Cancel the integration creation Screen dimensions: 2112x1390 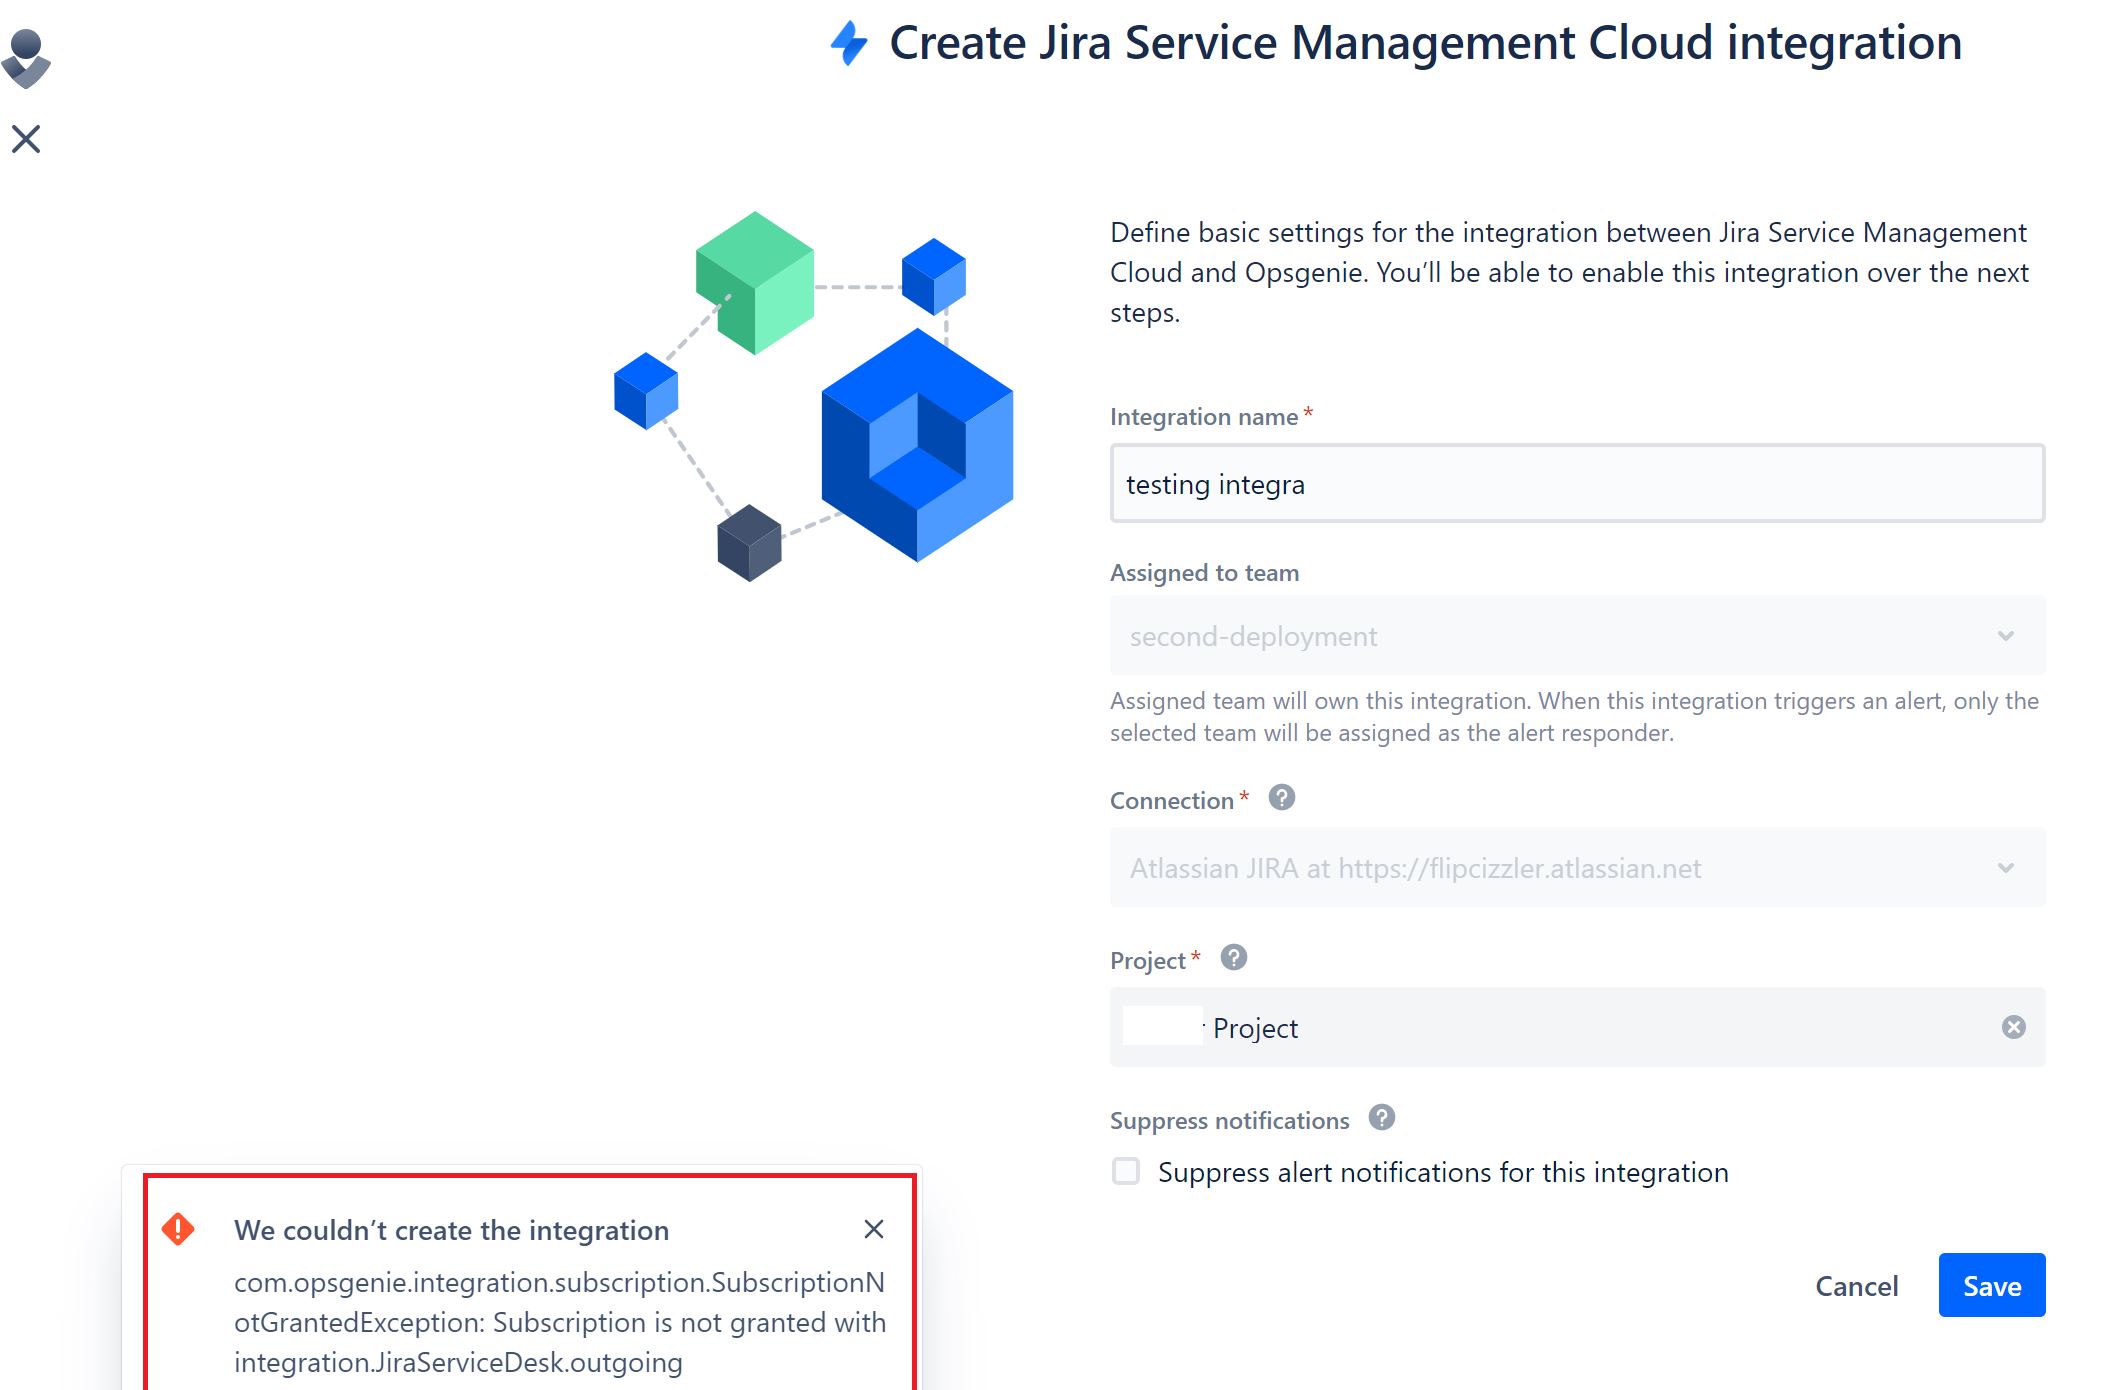(1856, 1286)
